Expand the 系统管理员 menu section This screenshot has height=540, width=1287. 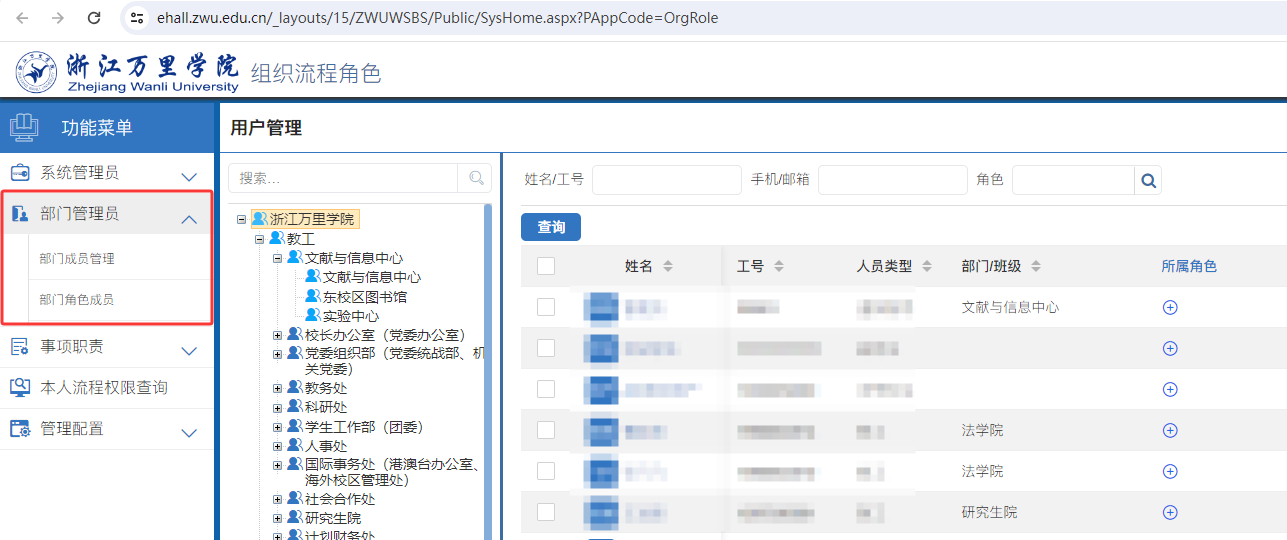click(189, 177)
